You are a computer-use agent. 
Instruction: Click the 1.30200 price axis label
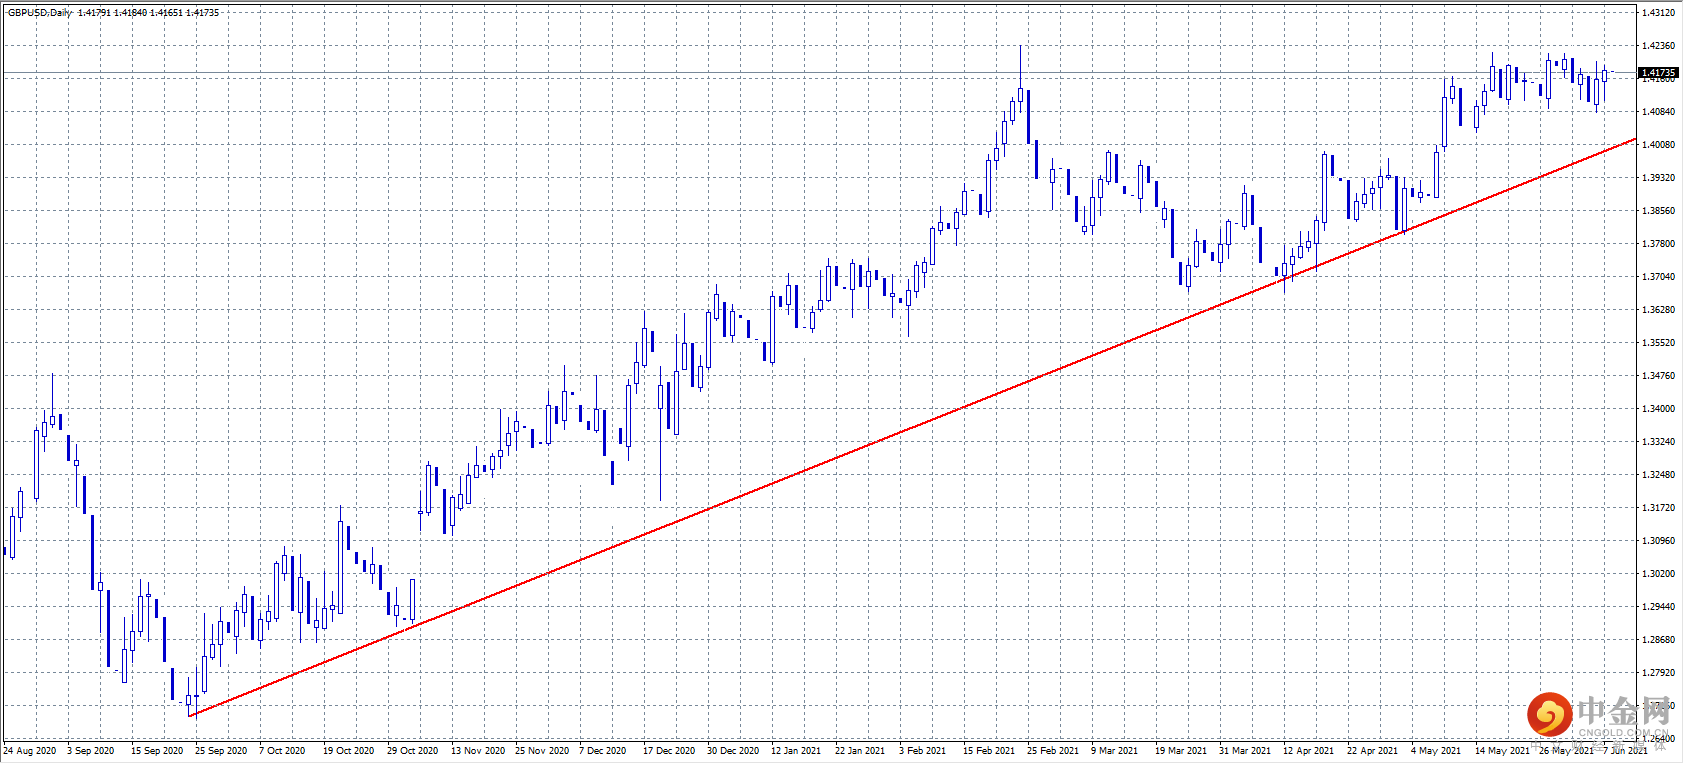[x=1658, y=574]
